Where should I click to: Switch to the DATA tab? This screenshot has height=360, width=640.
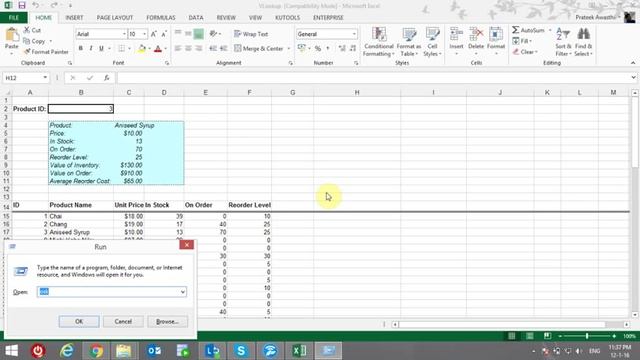[196, 18]
